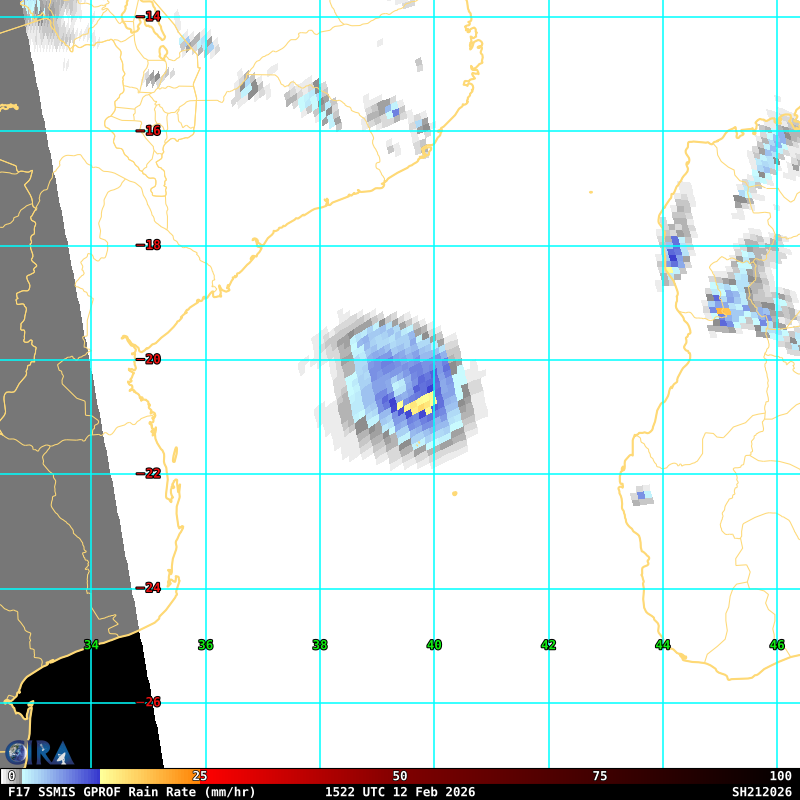
Task: Pick the 75 value on the color scale
Action: pos(600,776)
